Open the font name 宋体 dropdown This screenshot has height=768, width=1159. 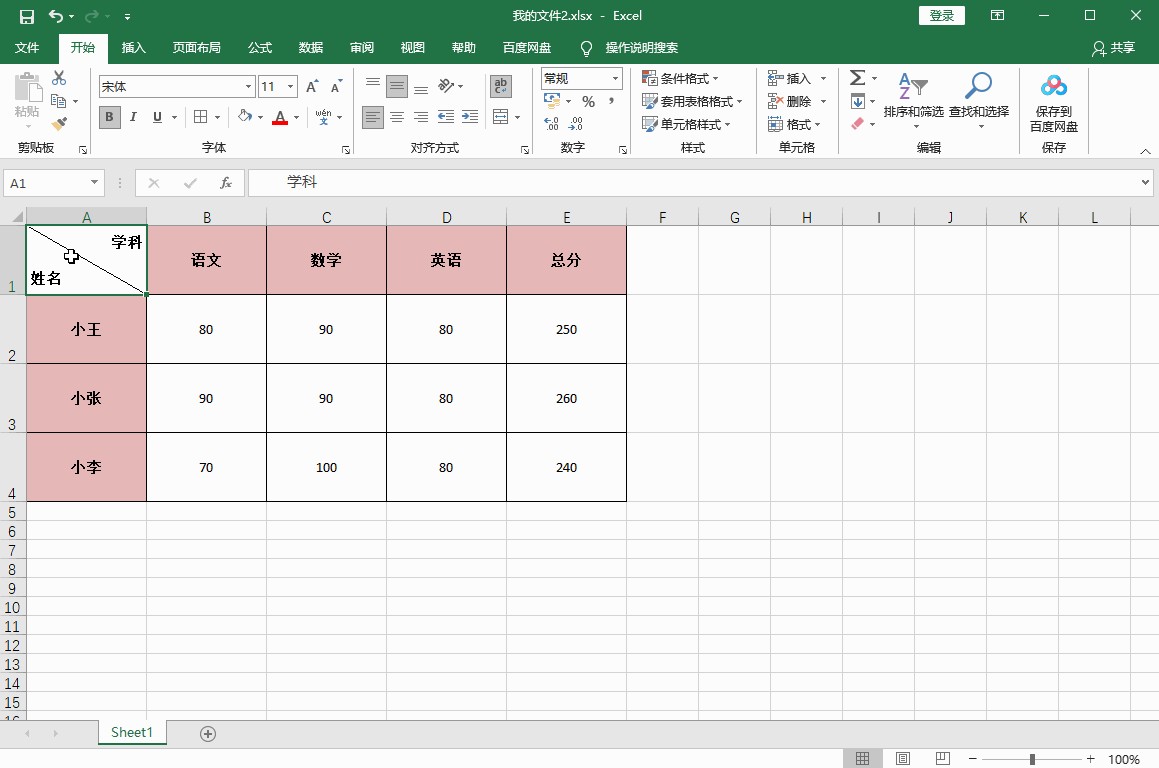(x=248, y=86)
